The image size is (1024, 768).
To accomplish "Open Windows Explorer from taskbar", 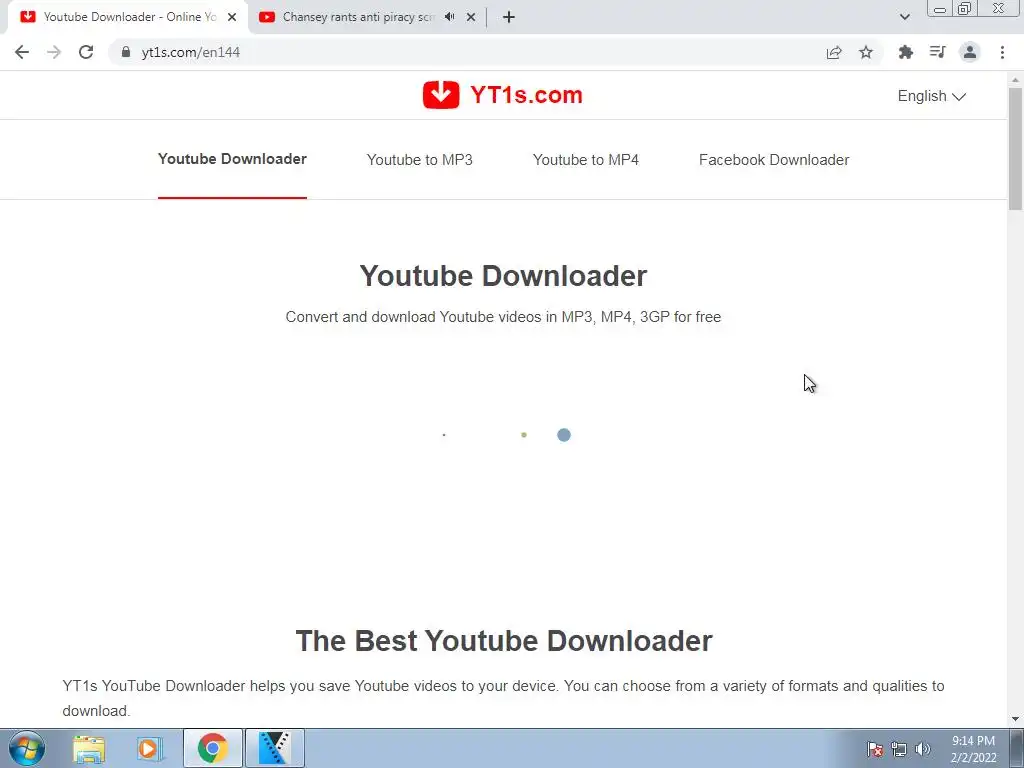I will (x=89, y=748).
